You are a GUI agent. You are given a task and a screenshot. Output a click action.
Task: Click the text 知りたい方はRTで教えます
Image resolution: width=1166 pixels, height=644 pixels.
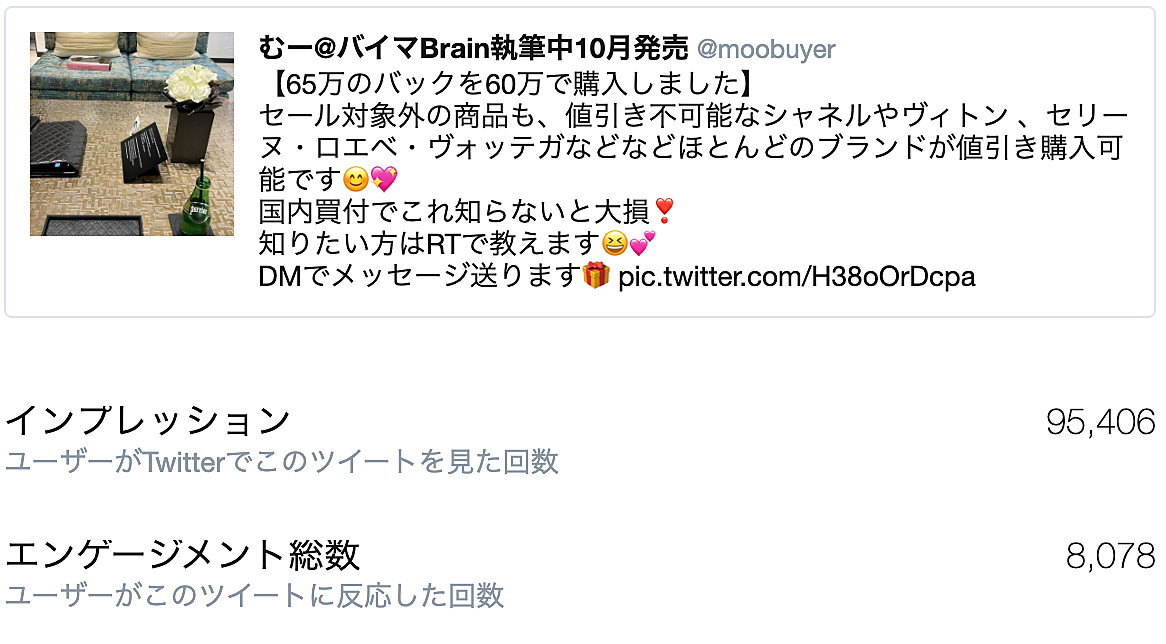[x=429, y=244]
